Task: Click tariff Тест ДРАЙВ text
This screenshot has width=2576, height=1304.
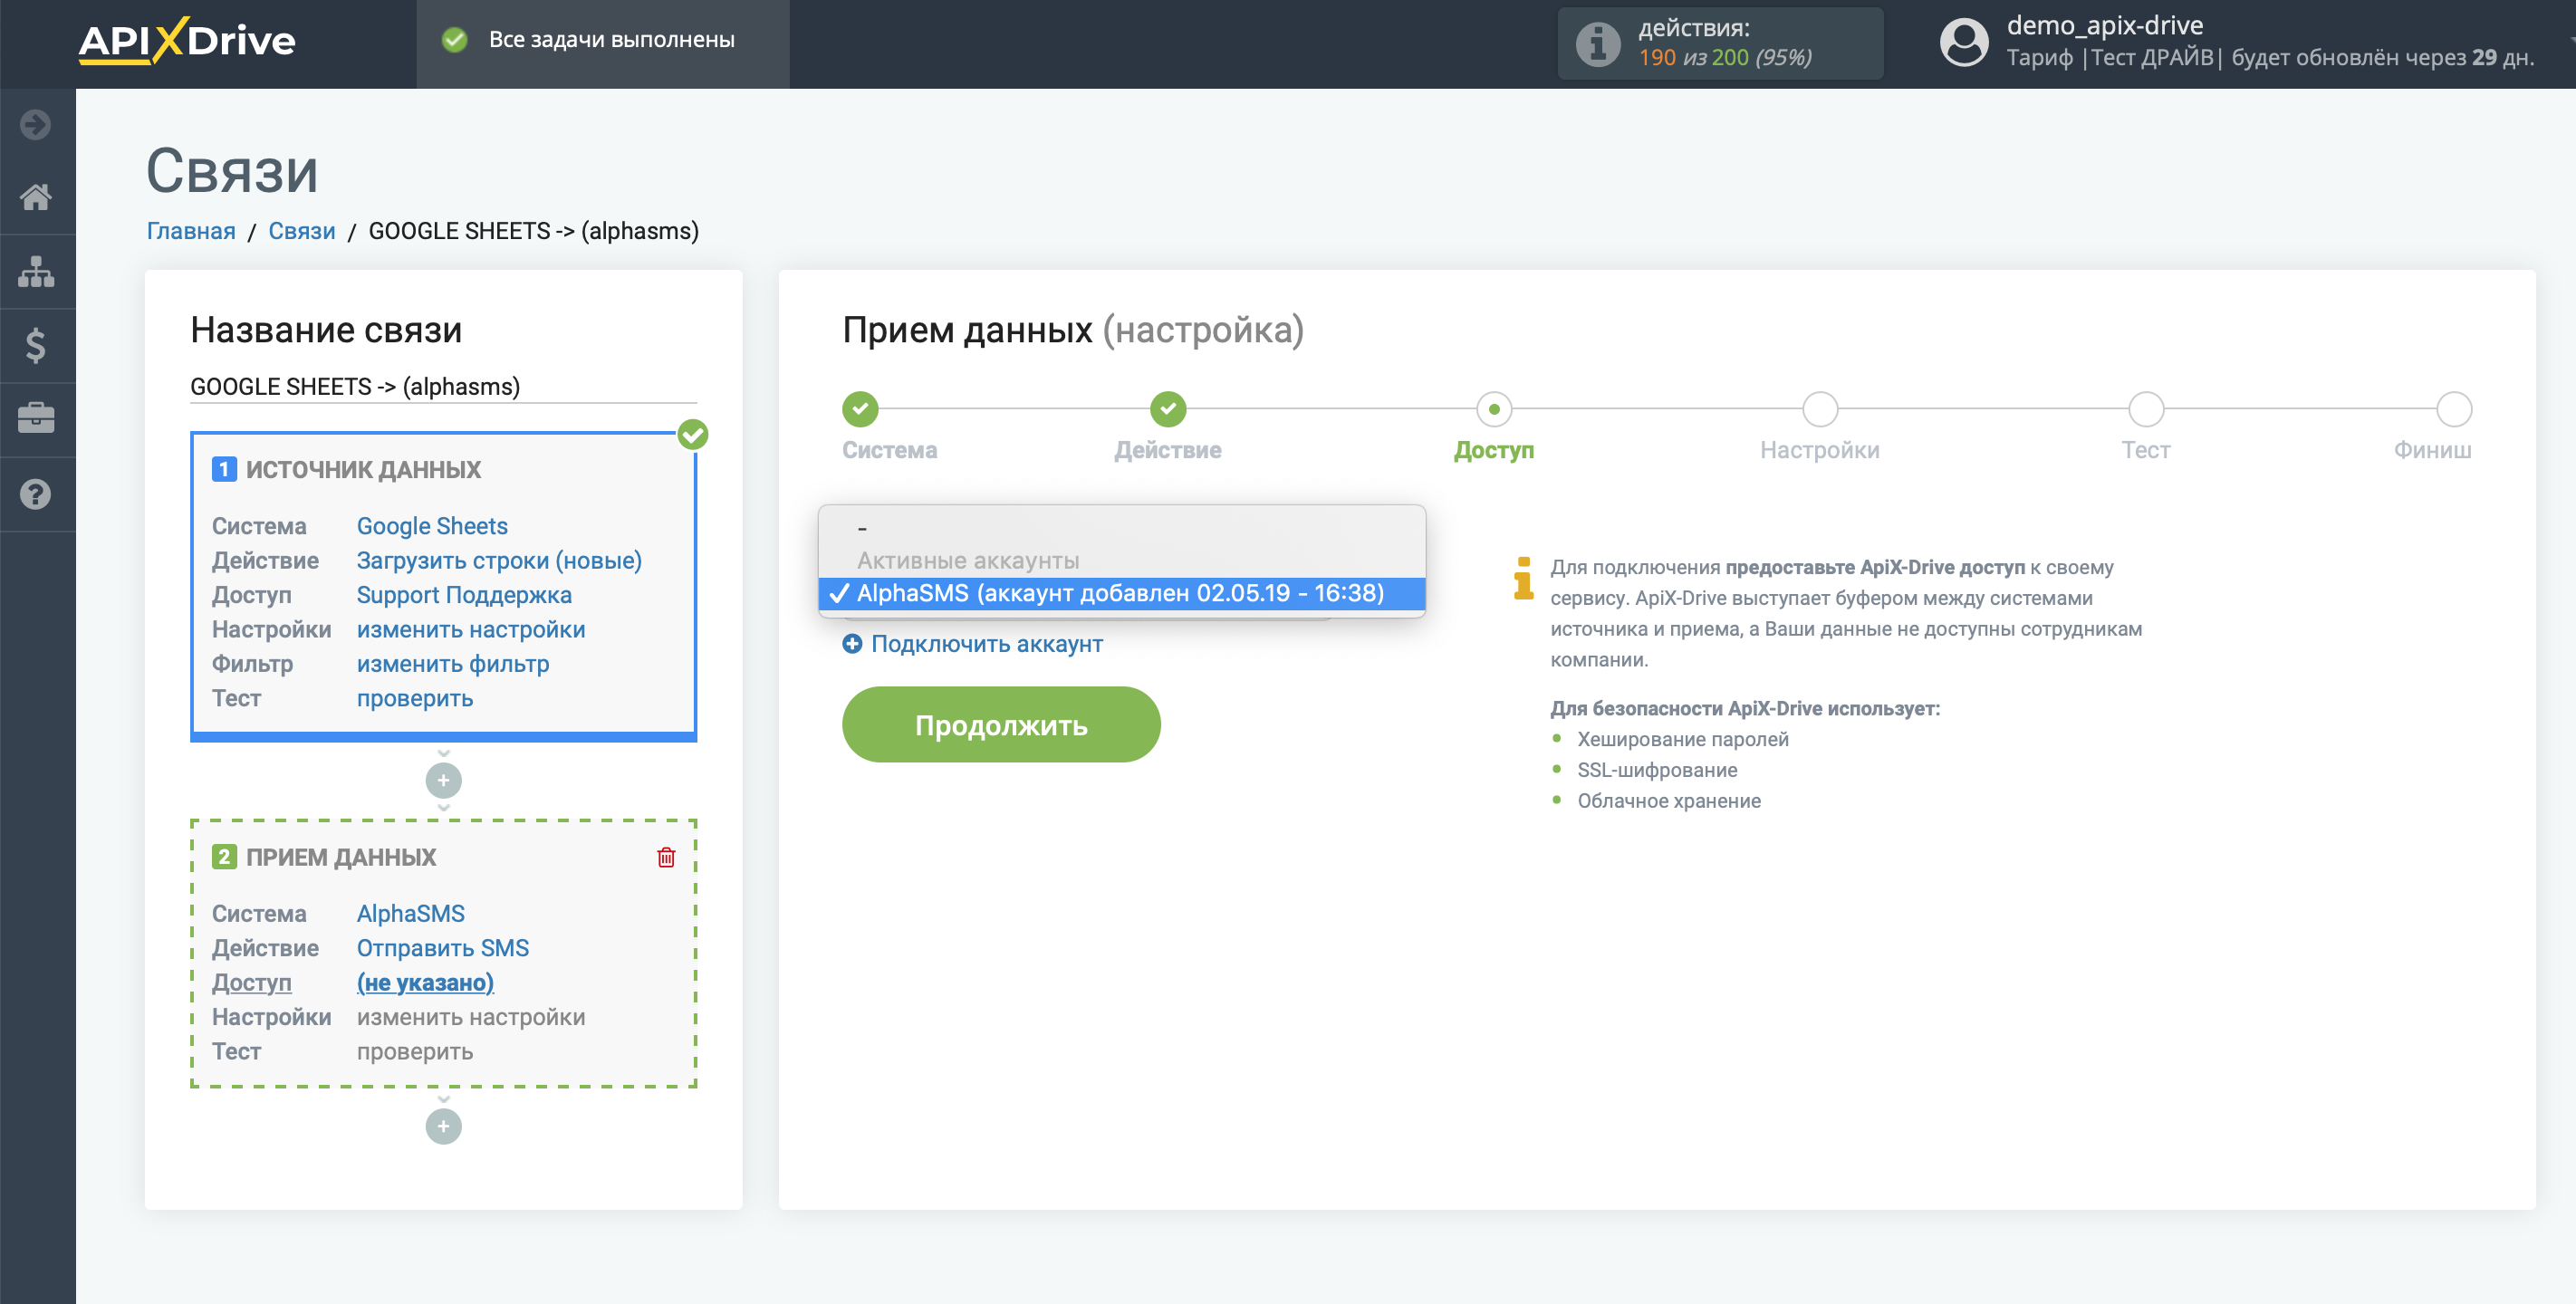Action: (2152, 57)
